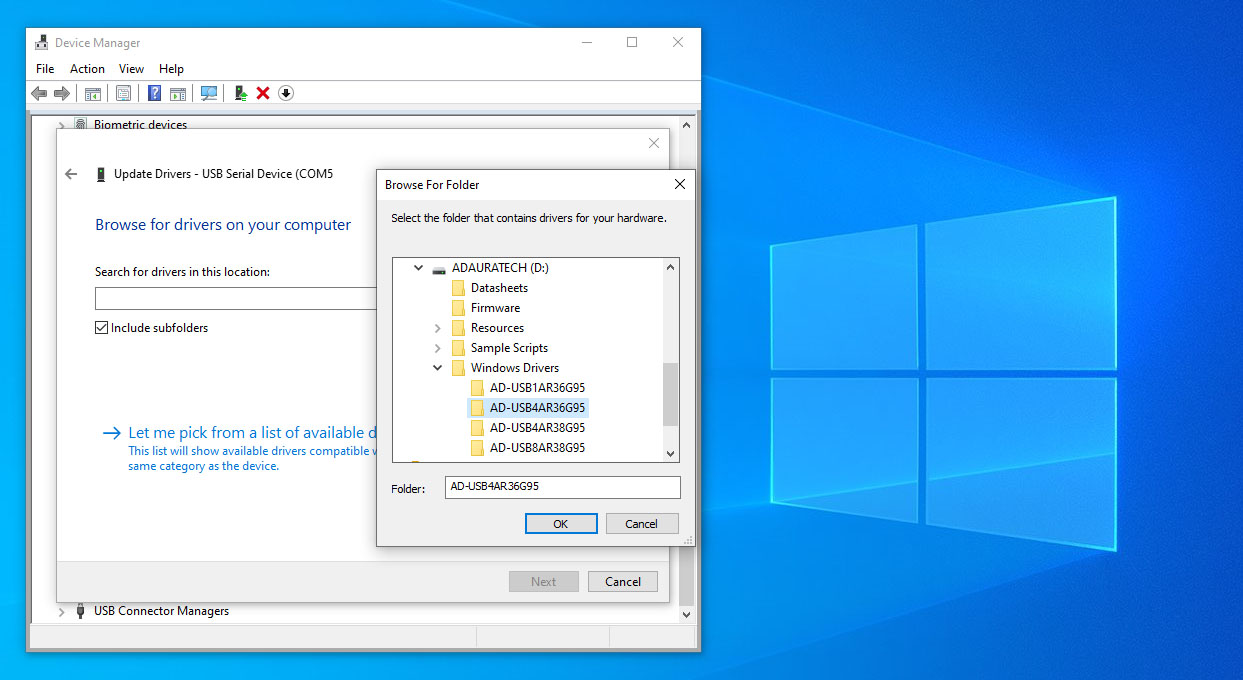
Task: Collapse the Windows Drivers folder
Action: pos(438,368)
